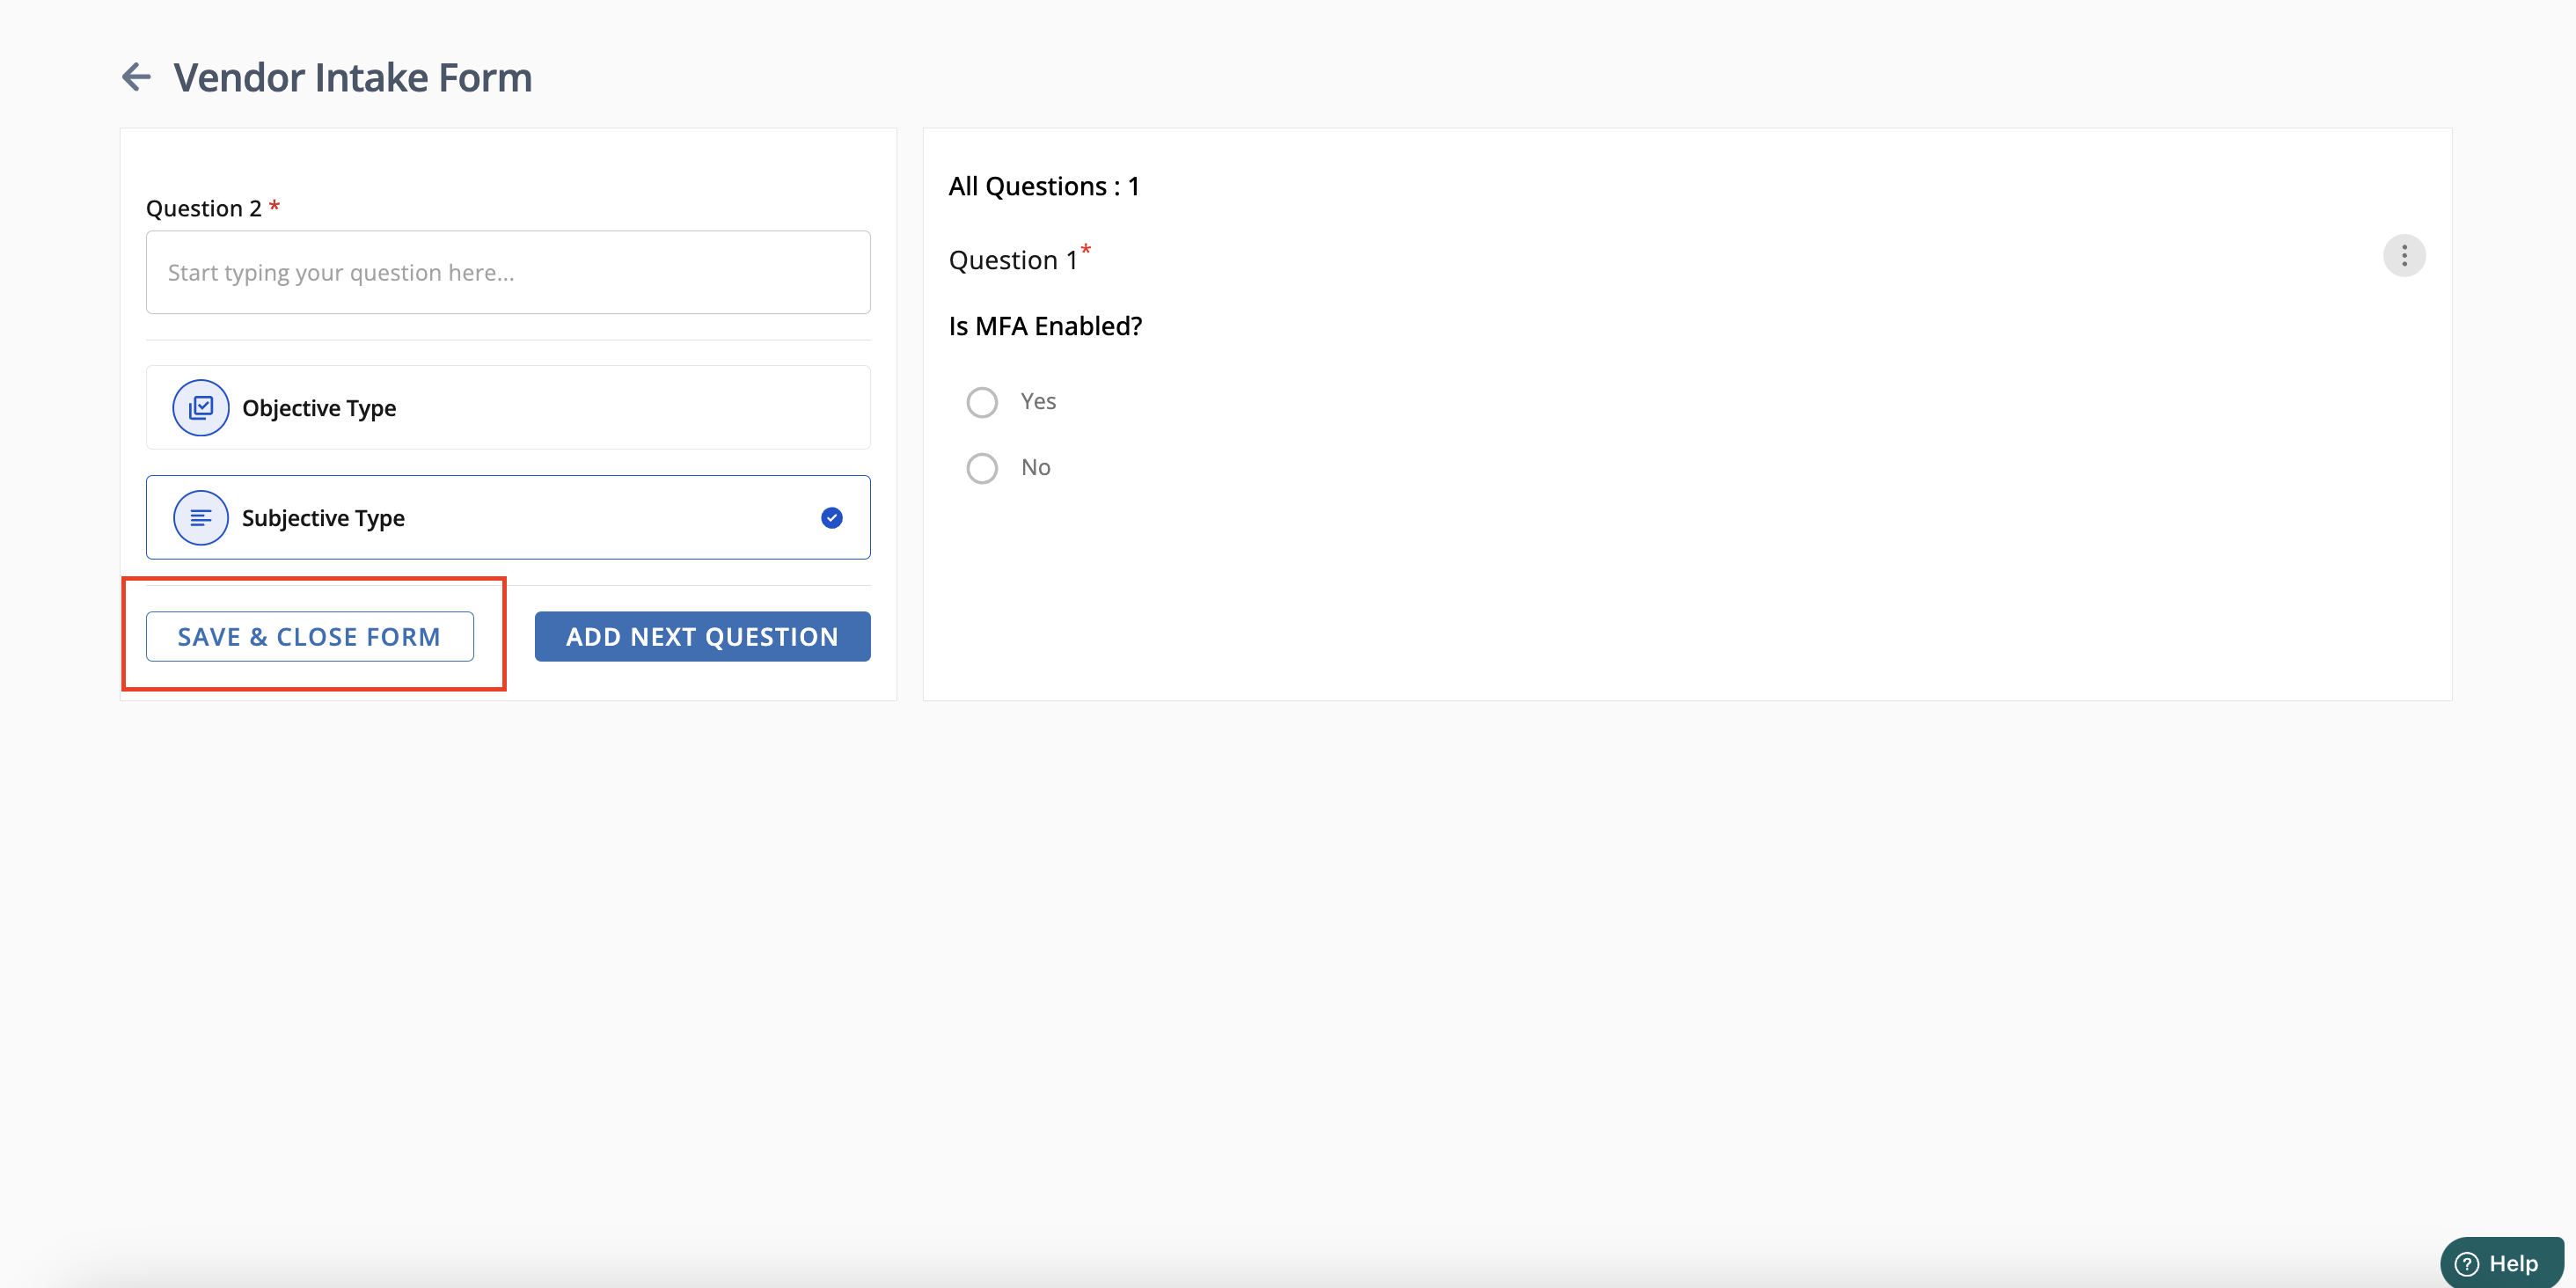
Task: Select the No radio button
Action: click(x=982, y=468)
